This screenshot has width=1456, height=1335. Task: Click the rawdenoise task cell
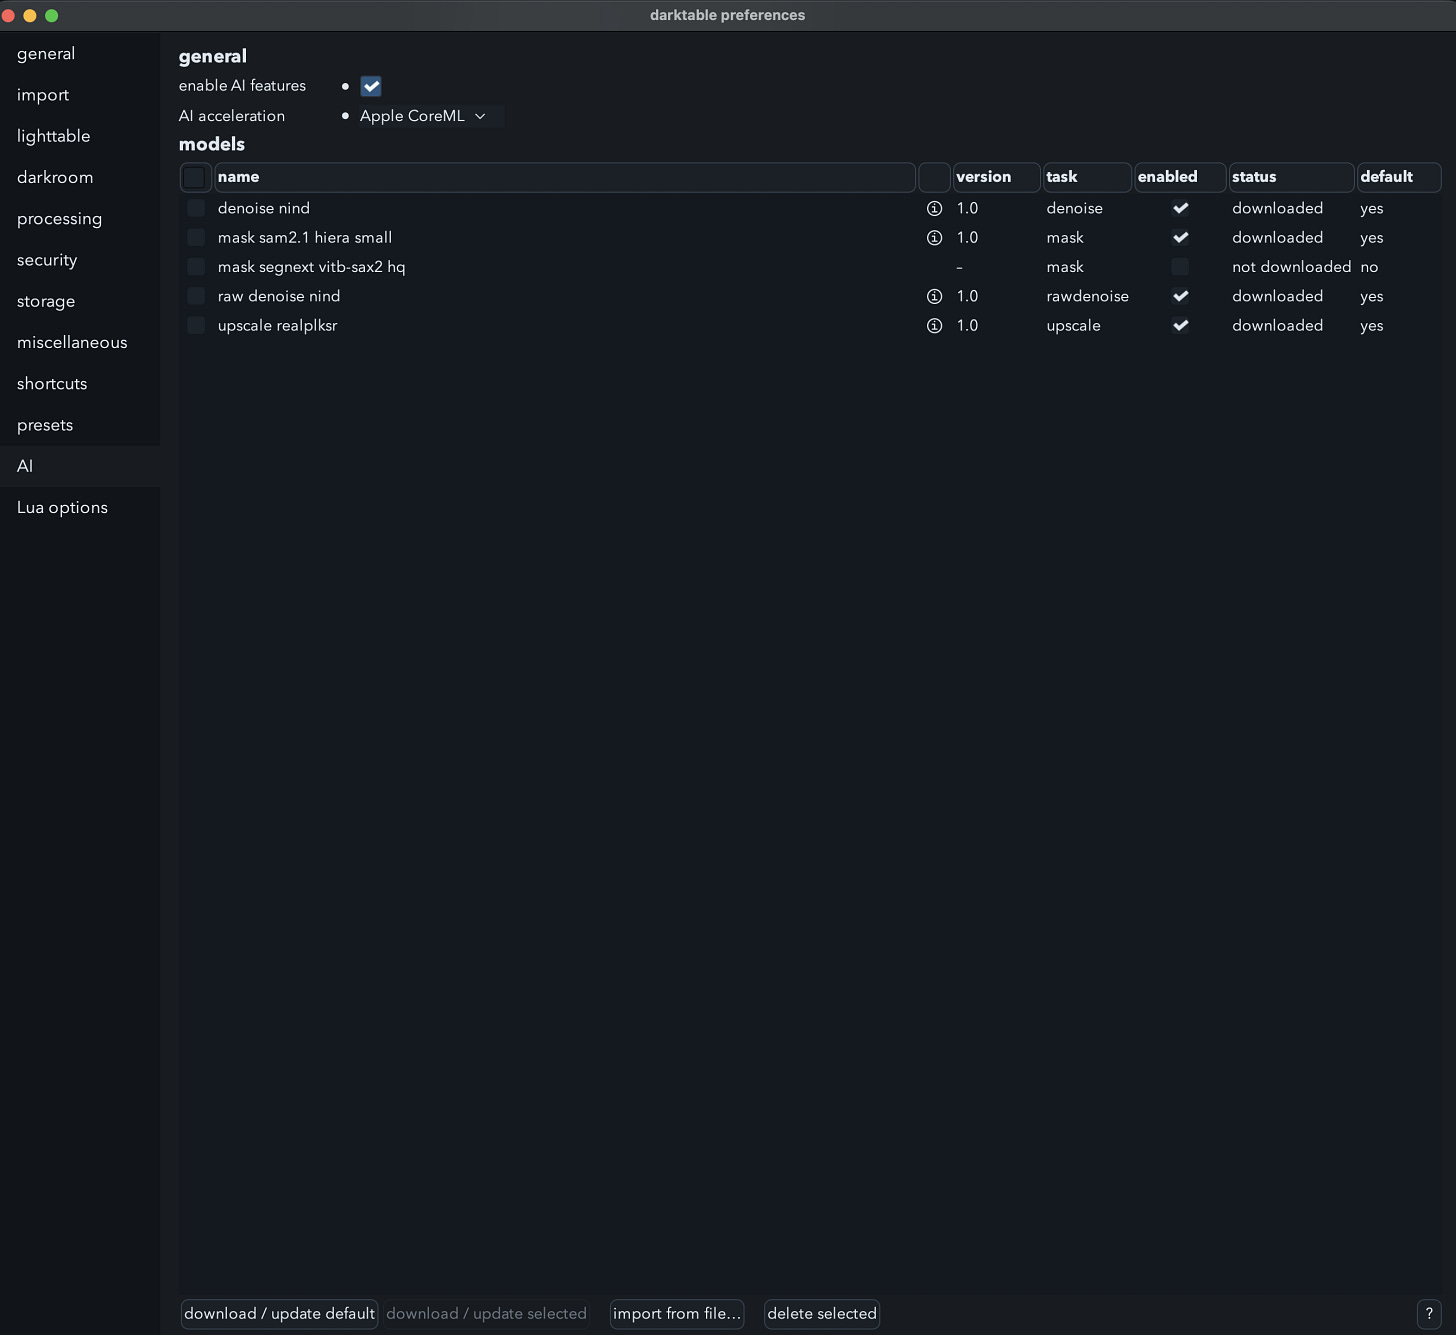coord(1088,296)
